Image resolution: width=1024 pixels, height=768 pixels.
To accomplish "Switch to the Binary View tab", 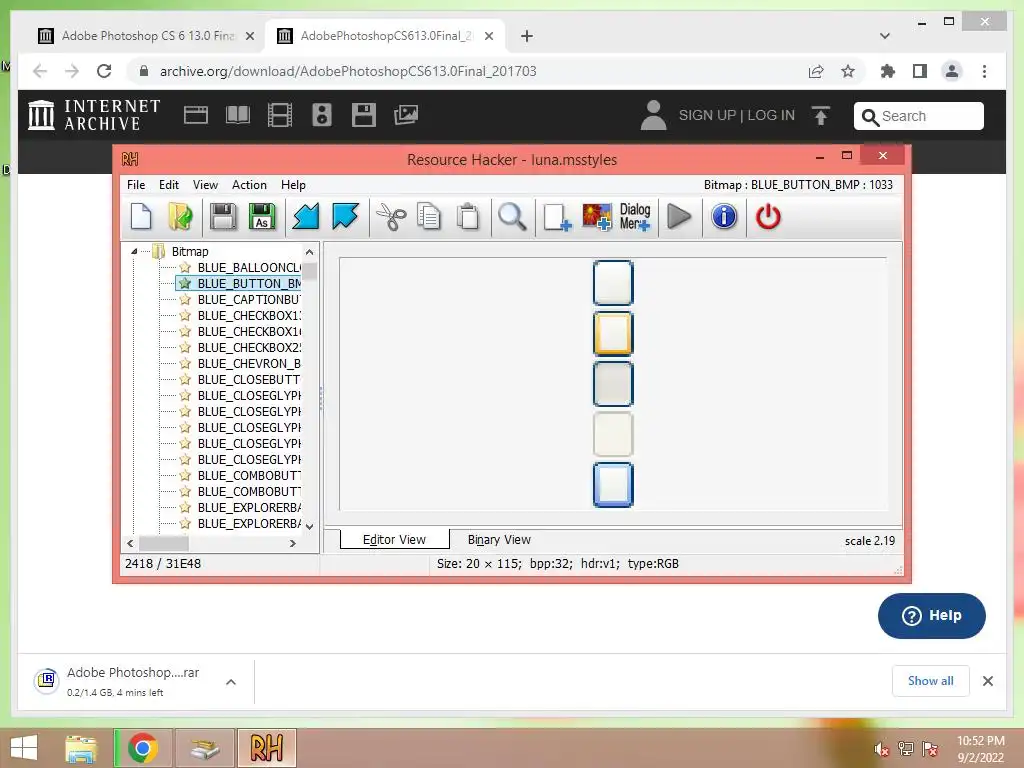I will pyautogui.click(x=499, y=539).
